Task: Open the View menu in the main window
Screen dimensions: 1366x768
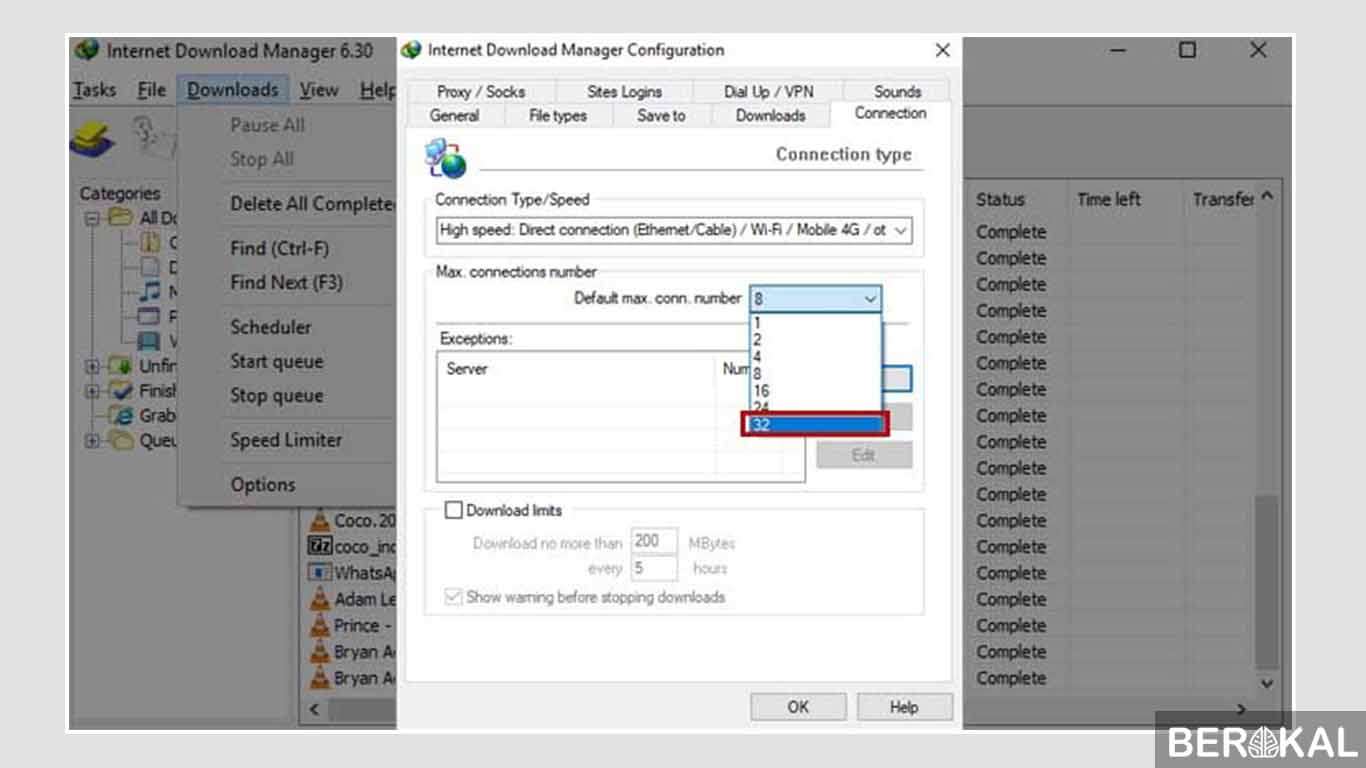Action: point(319,90)
